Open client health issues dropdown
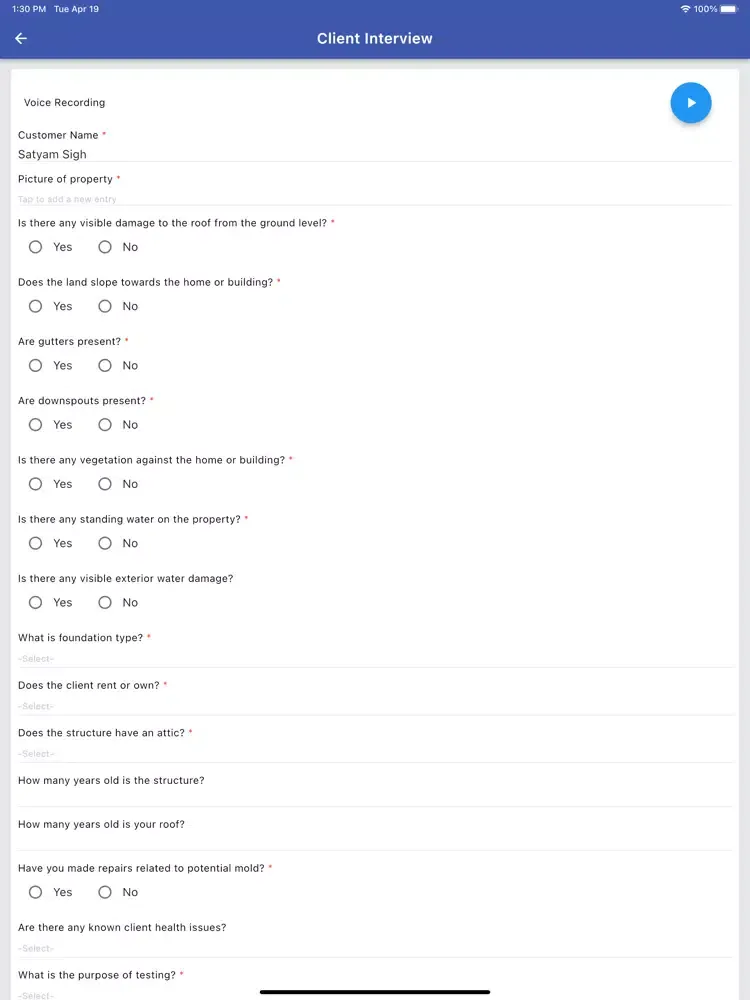The height and width of the screenshot is (1000, 750). point(375,948)
